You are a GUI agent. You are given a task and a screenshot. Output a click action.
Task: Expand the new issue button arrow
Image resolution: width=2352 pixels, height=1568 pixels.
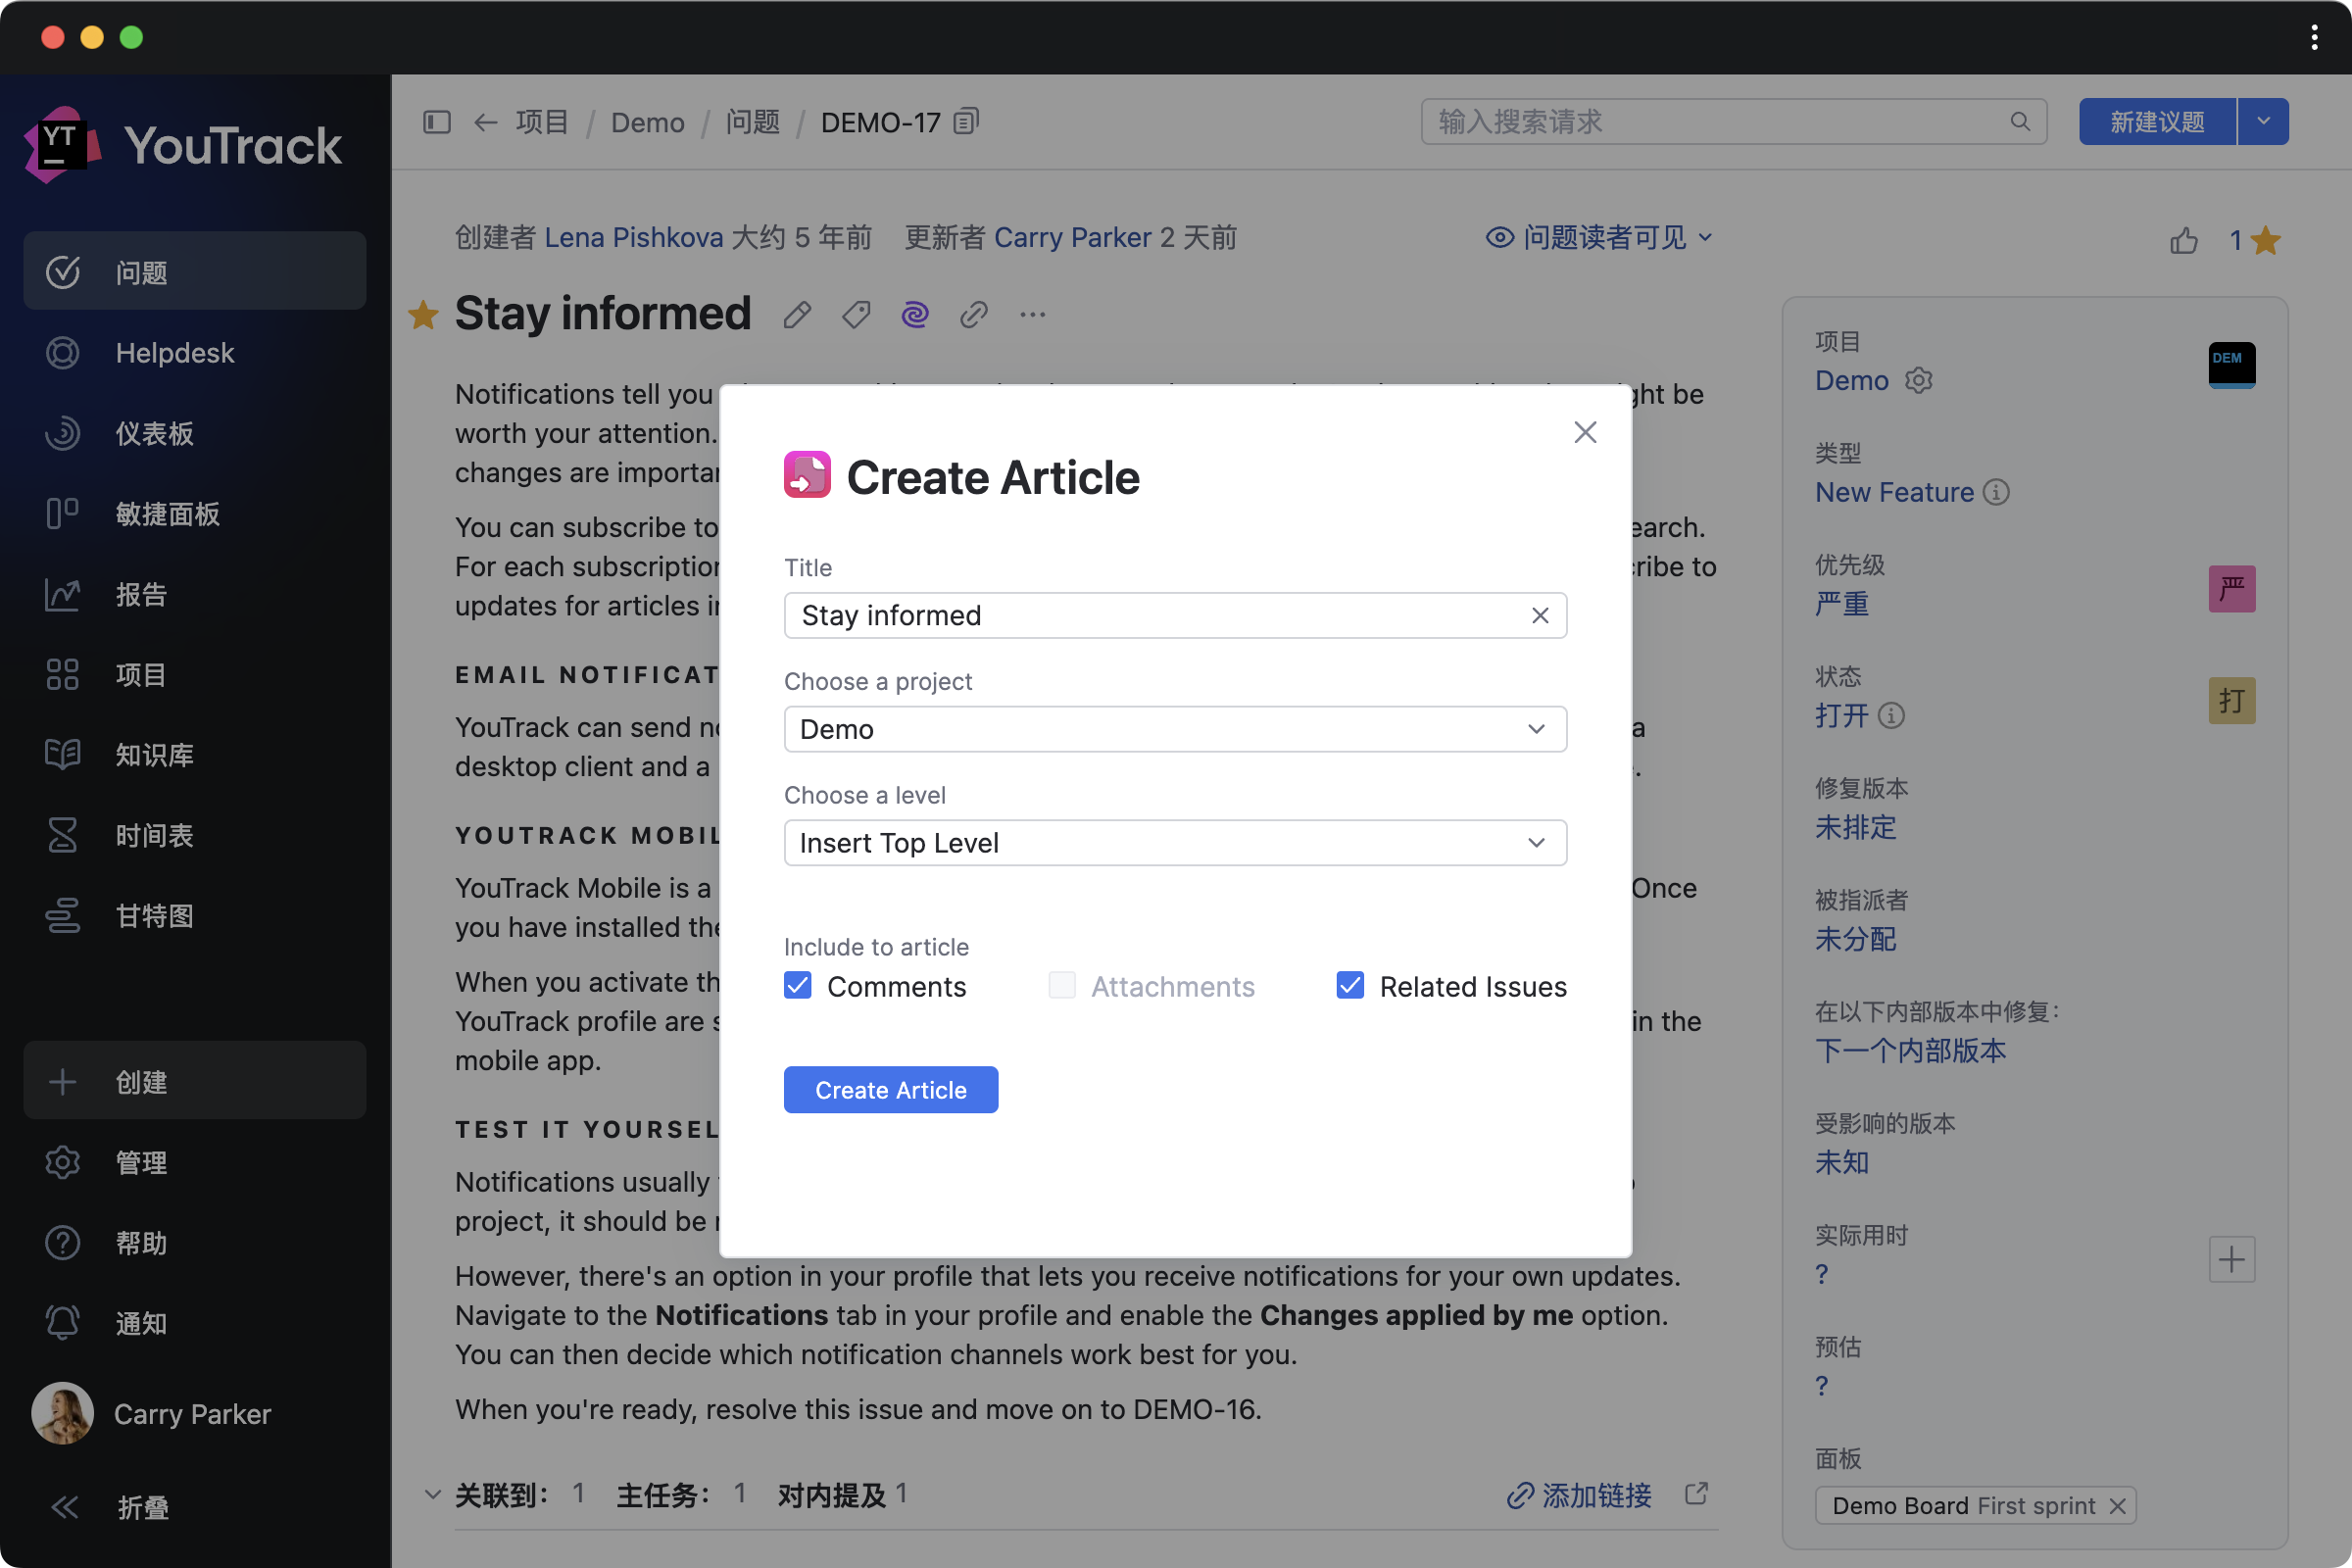click(2263, 122)
